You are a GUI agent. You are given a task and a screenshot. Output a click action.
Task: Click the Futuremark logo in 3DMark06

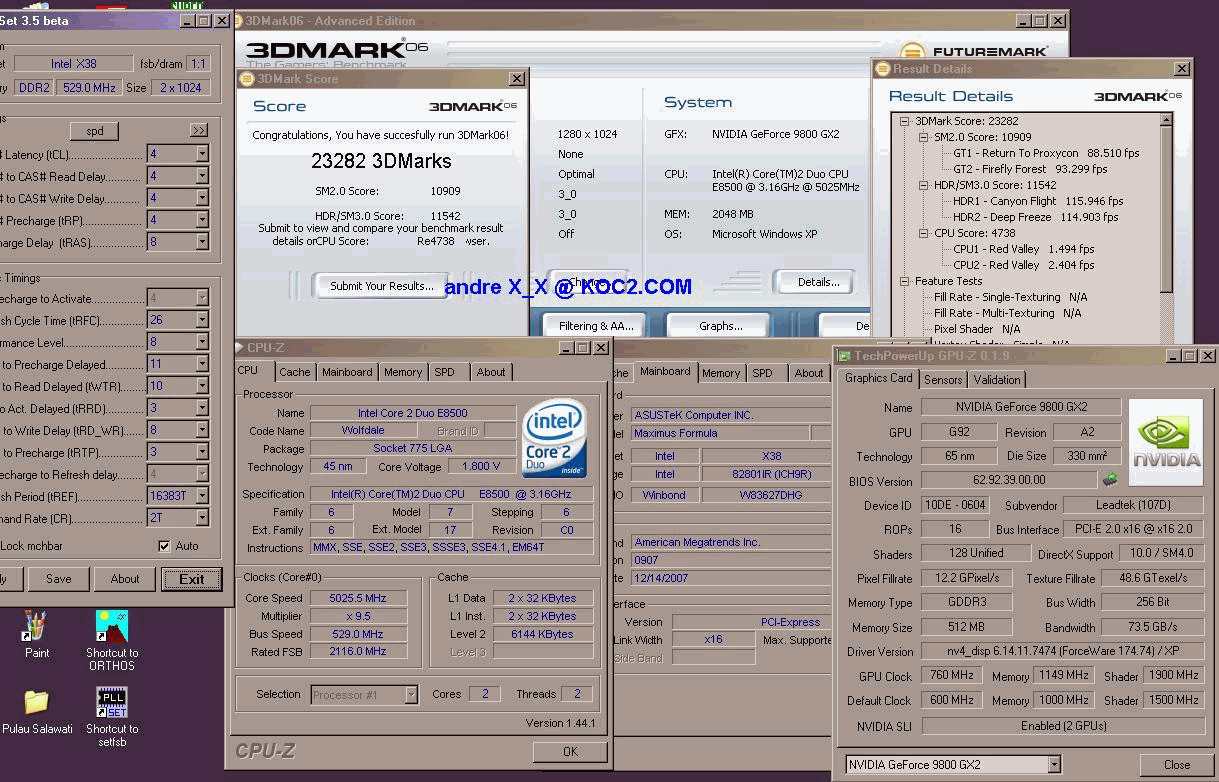coord(976,52)
